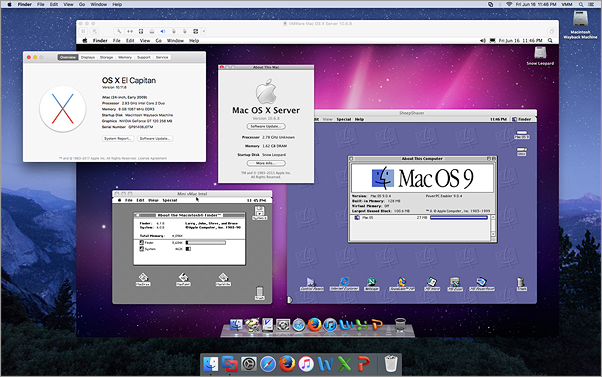Click the host menu bar Spotlight icon

(x=581, y=4)
